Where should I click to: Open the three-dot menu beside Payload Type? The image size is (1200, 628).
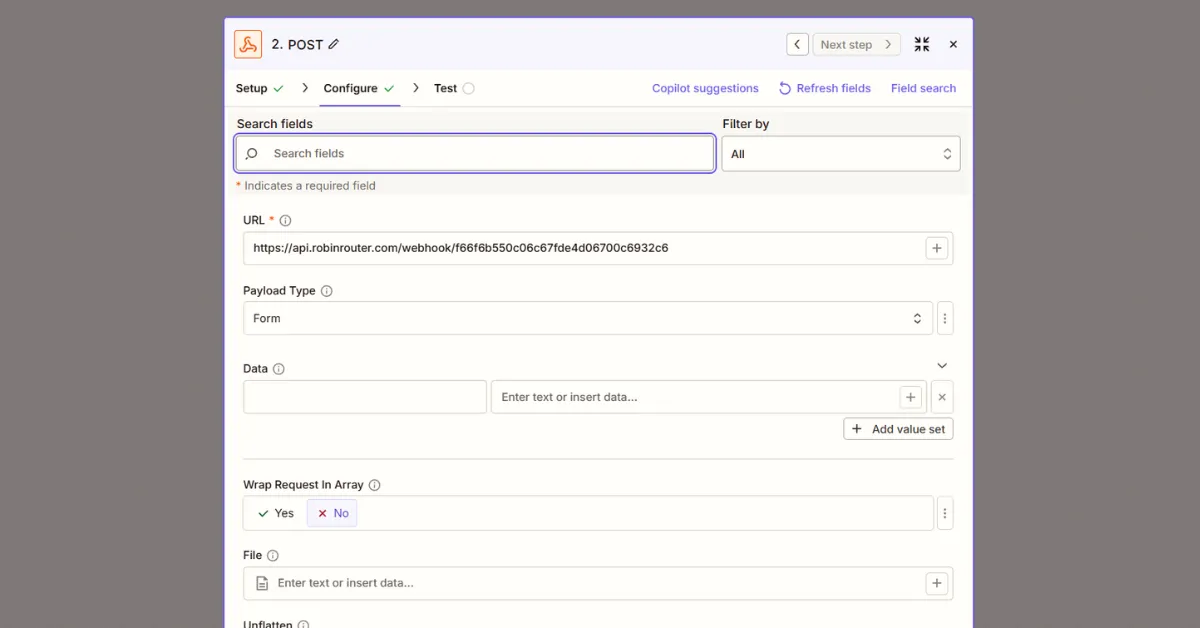coord(944,317)
